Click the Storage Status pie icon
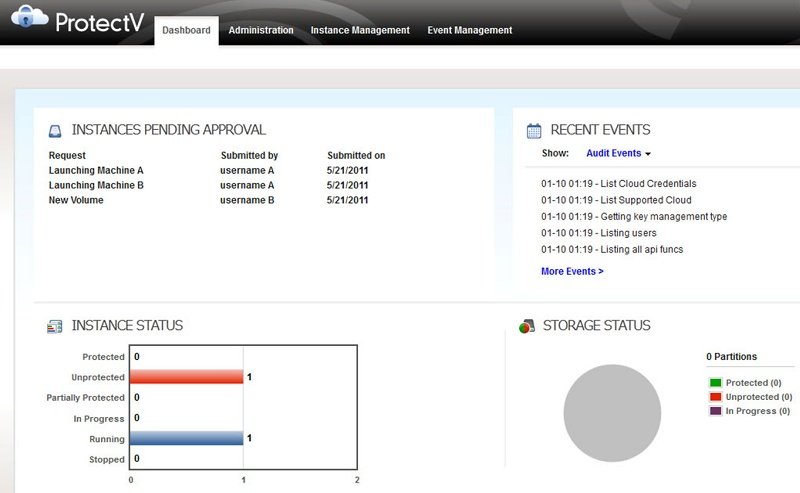800x493 pixels. pyautogui.click(x=527, y=326)
